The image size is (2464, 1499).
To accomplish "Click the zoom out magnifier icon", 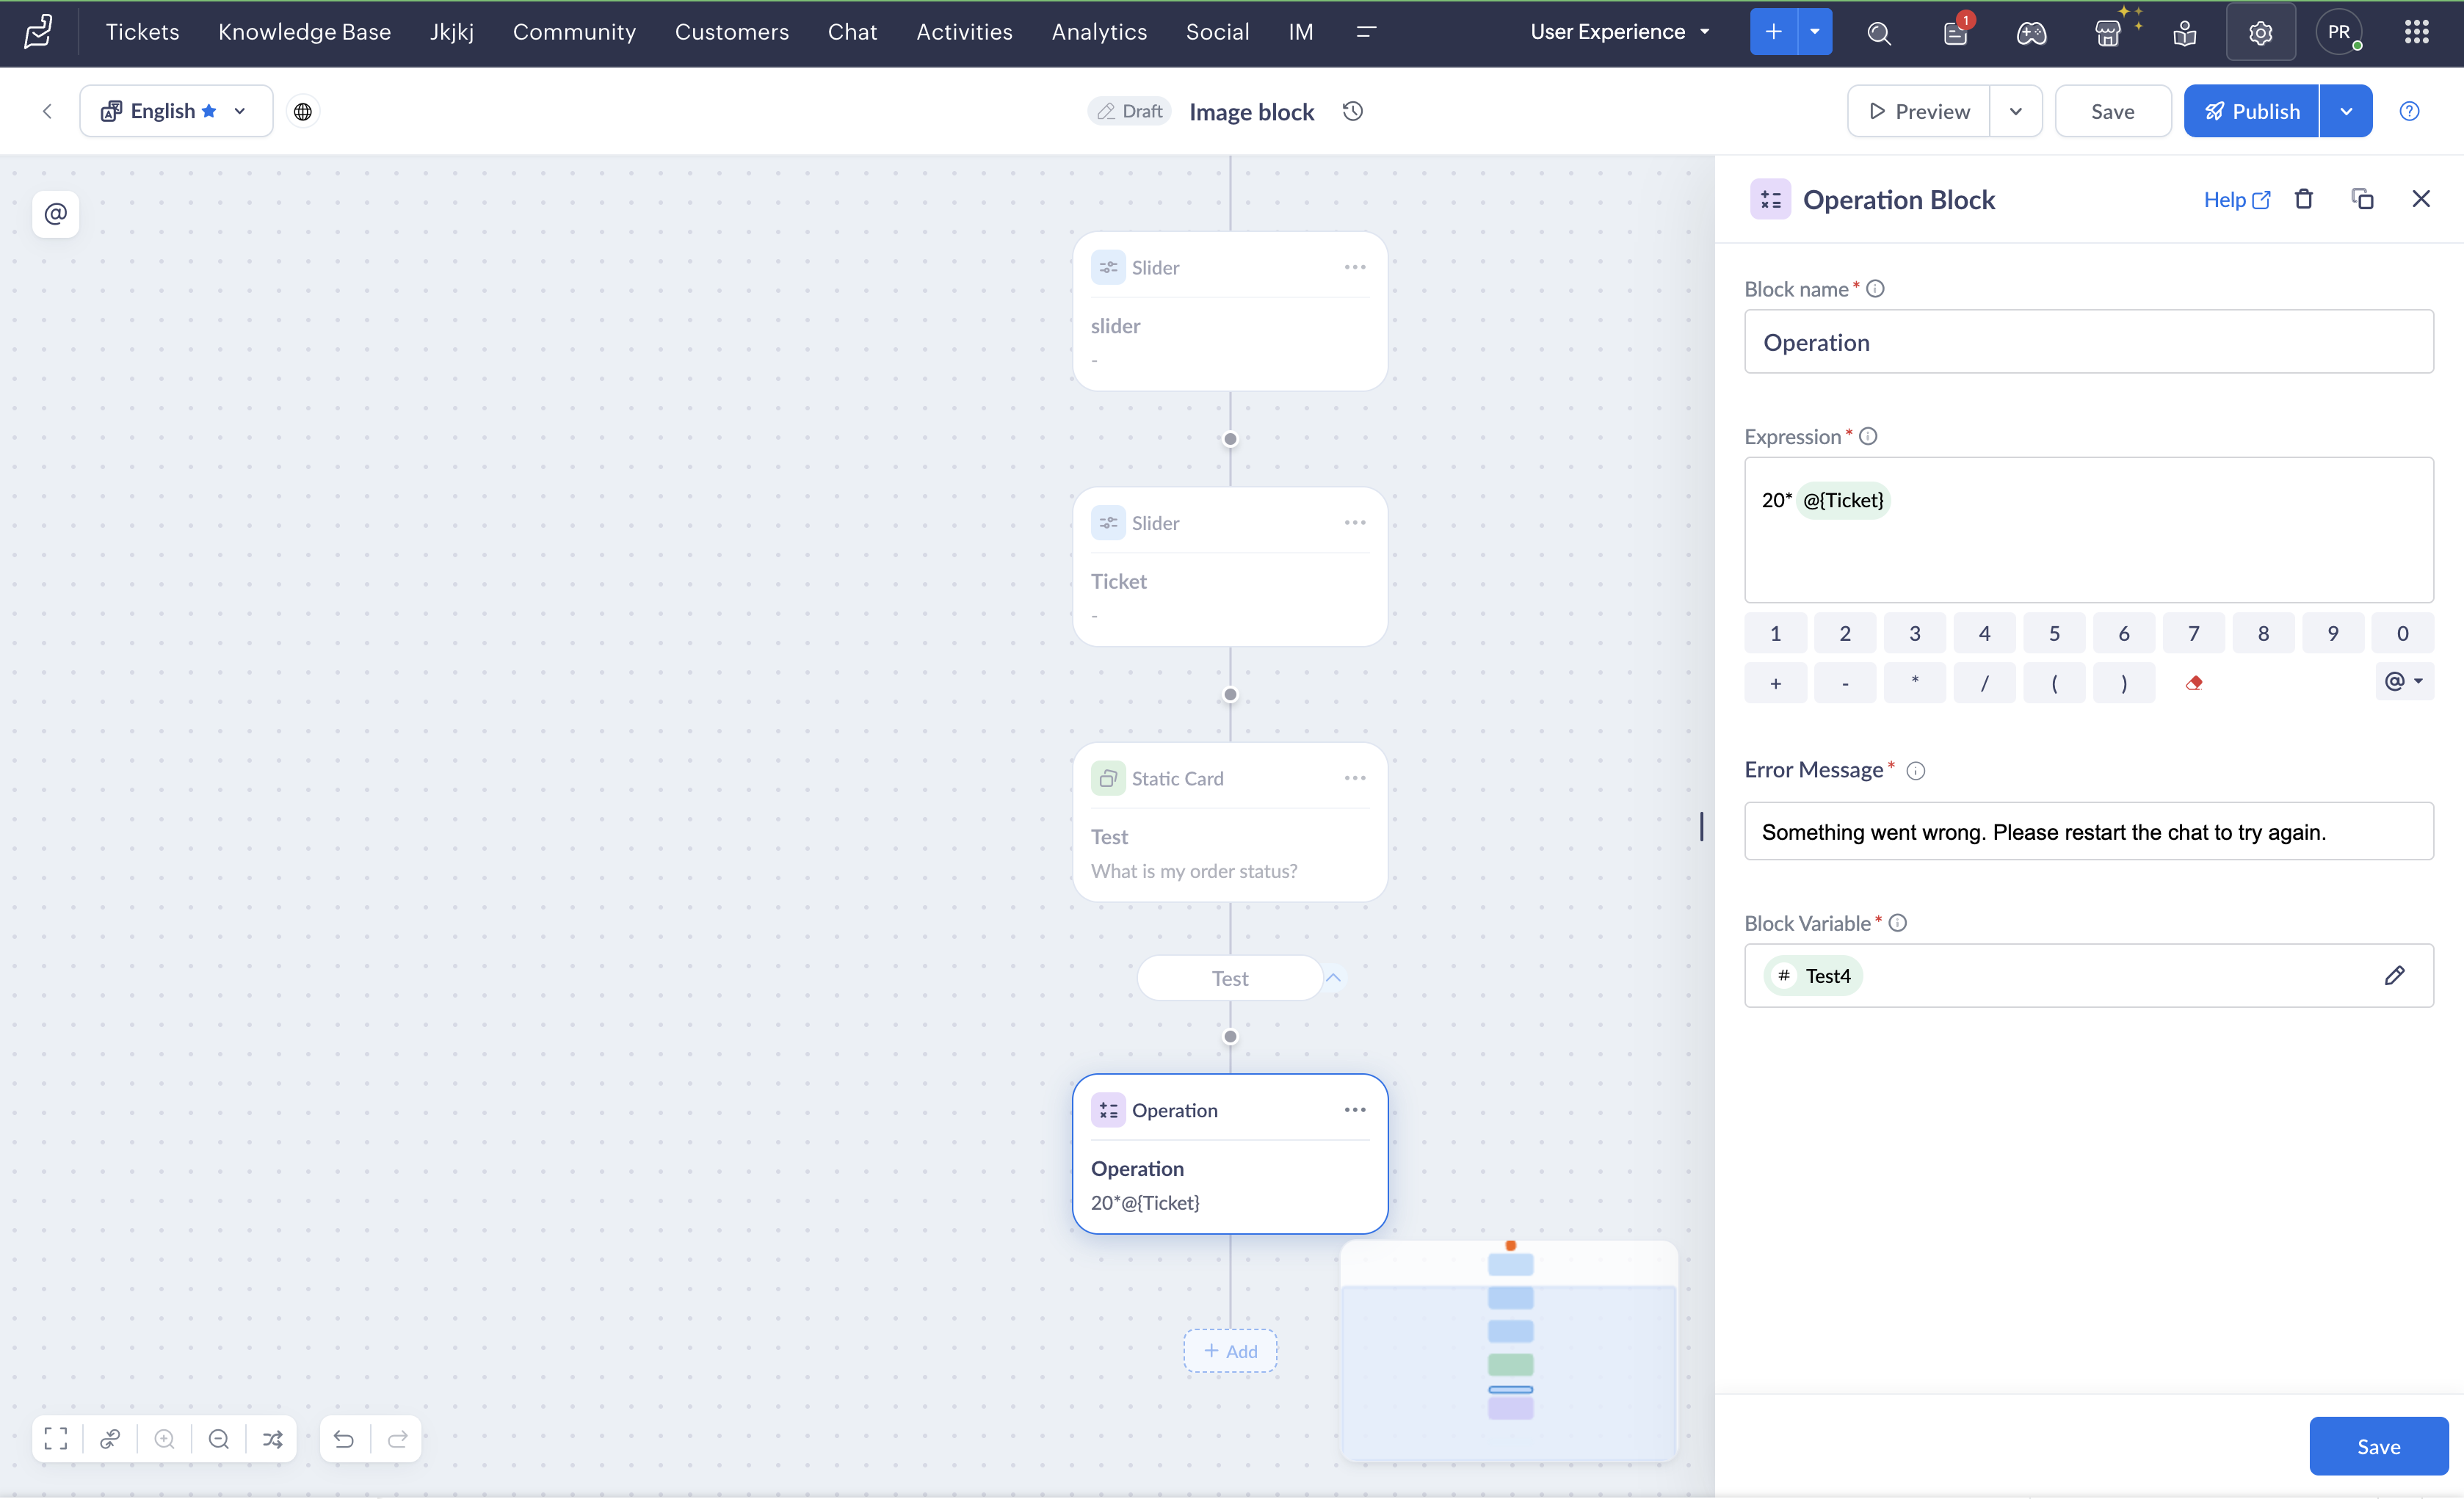I will pyautogui.click(x=219, y=1438).
